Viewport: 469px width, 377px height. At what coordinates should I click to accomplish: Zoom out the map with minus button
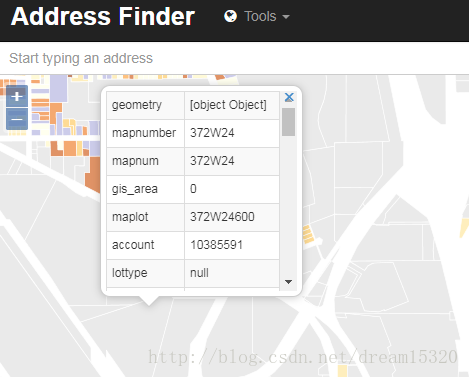[17, 119]
